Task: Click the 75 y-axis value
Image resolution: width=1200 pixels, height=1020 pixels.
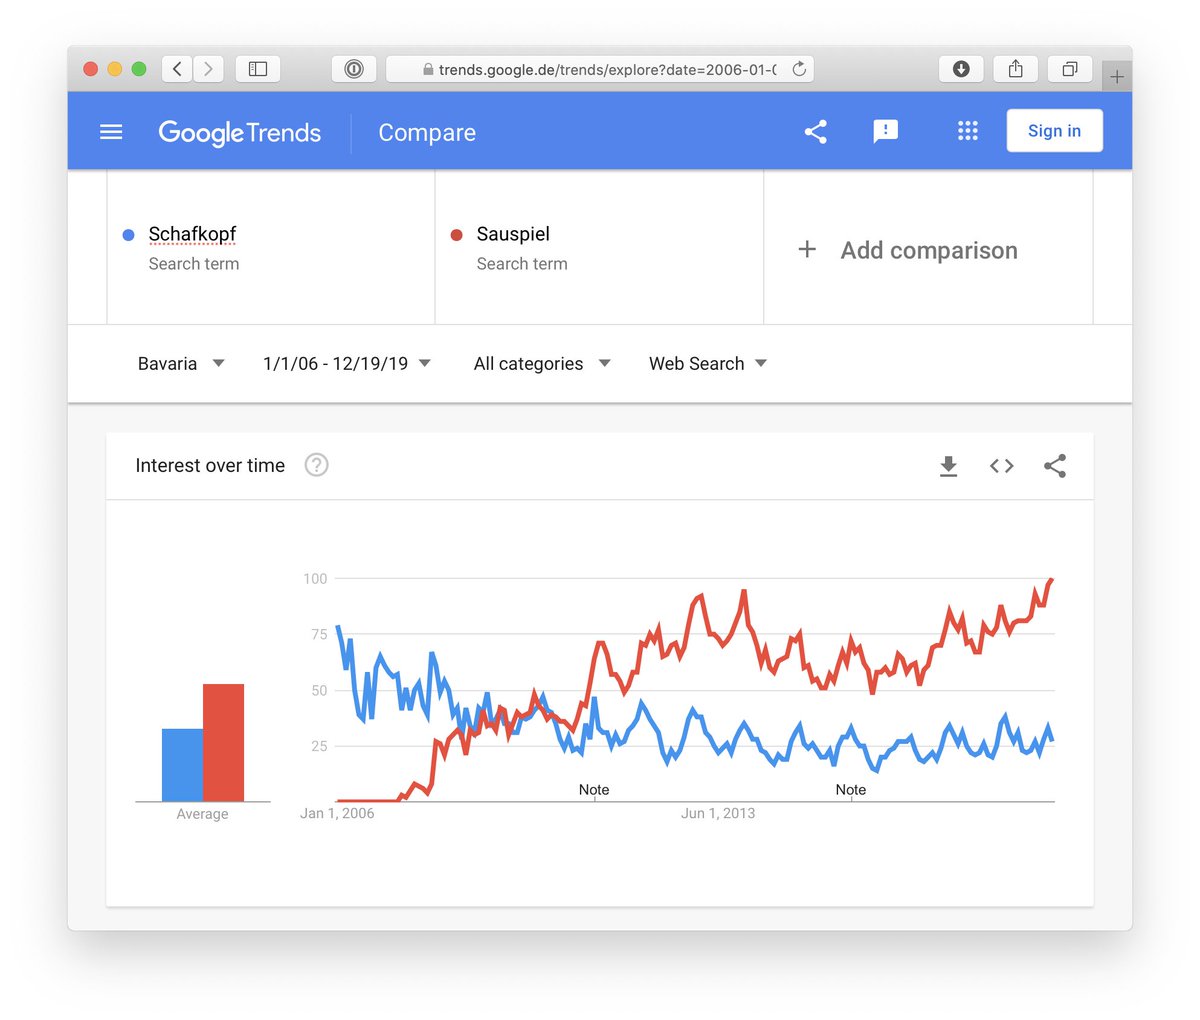Action: 319,635
